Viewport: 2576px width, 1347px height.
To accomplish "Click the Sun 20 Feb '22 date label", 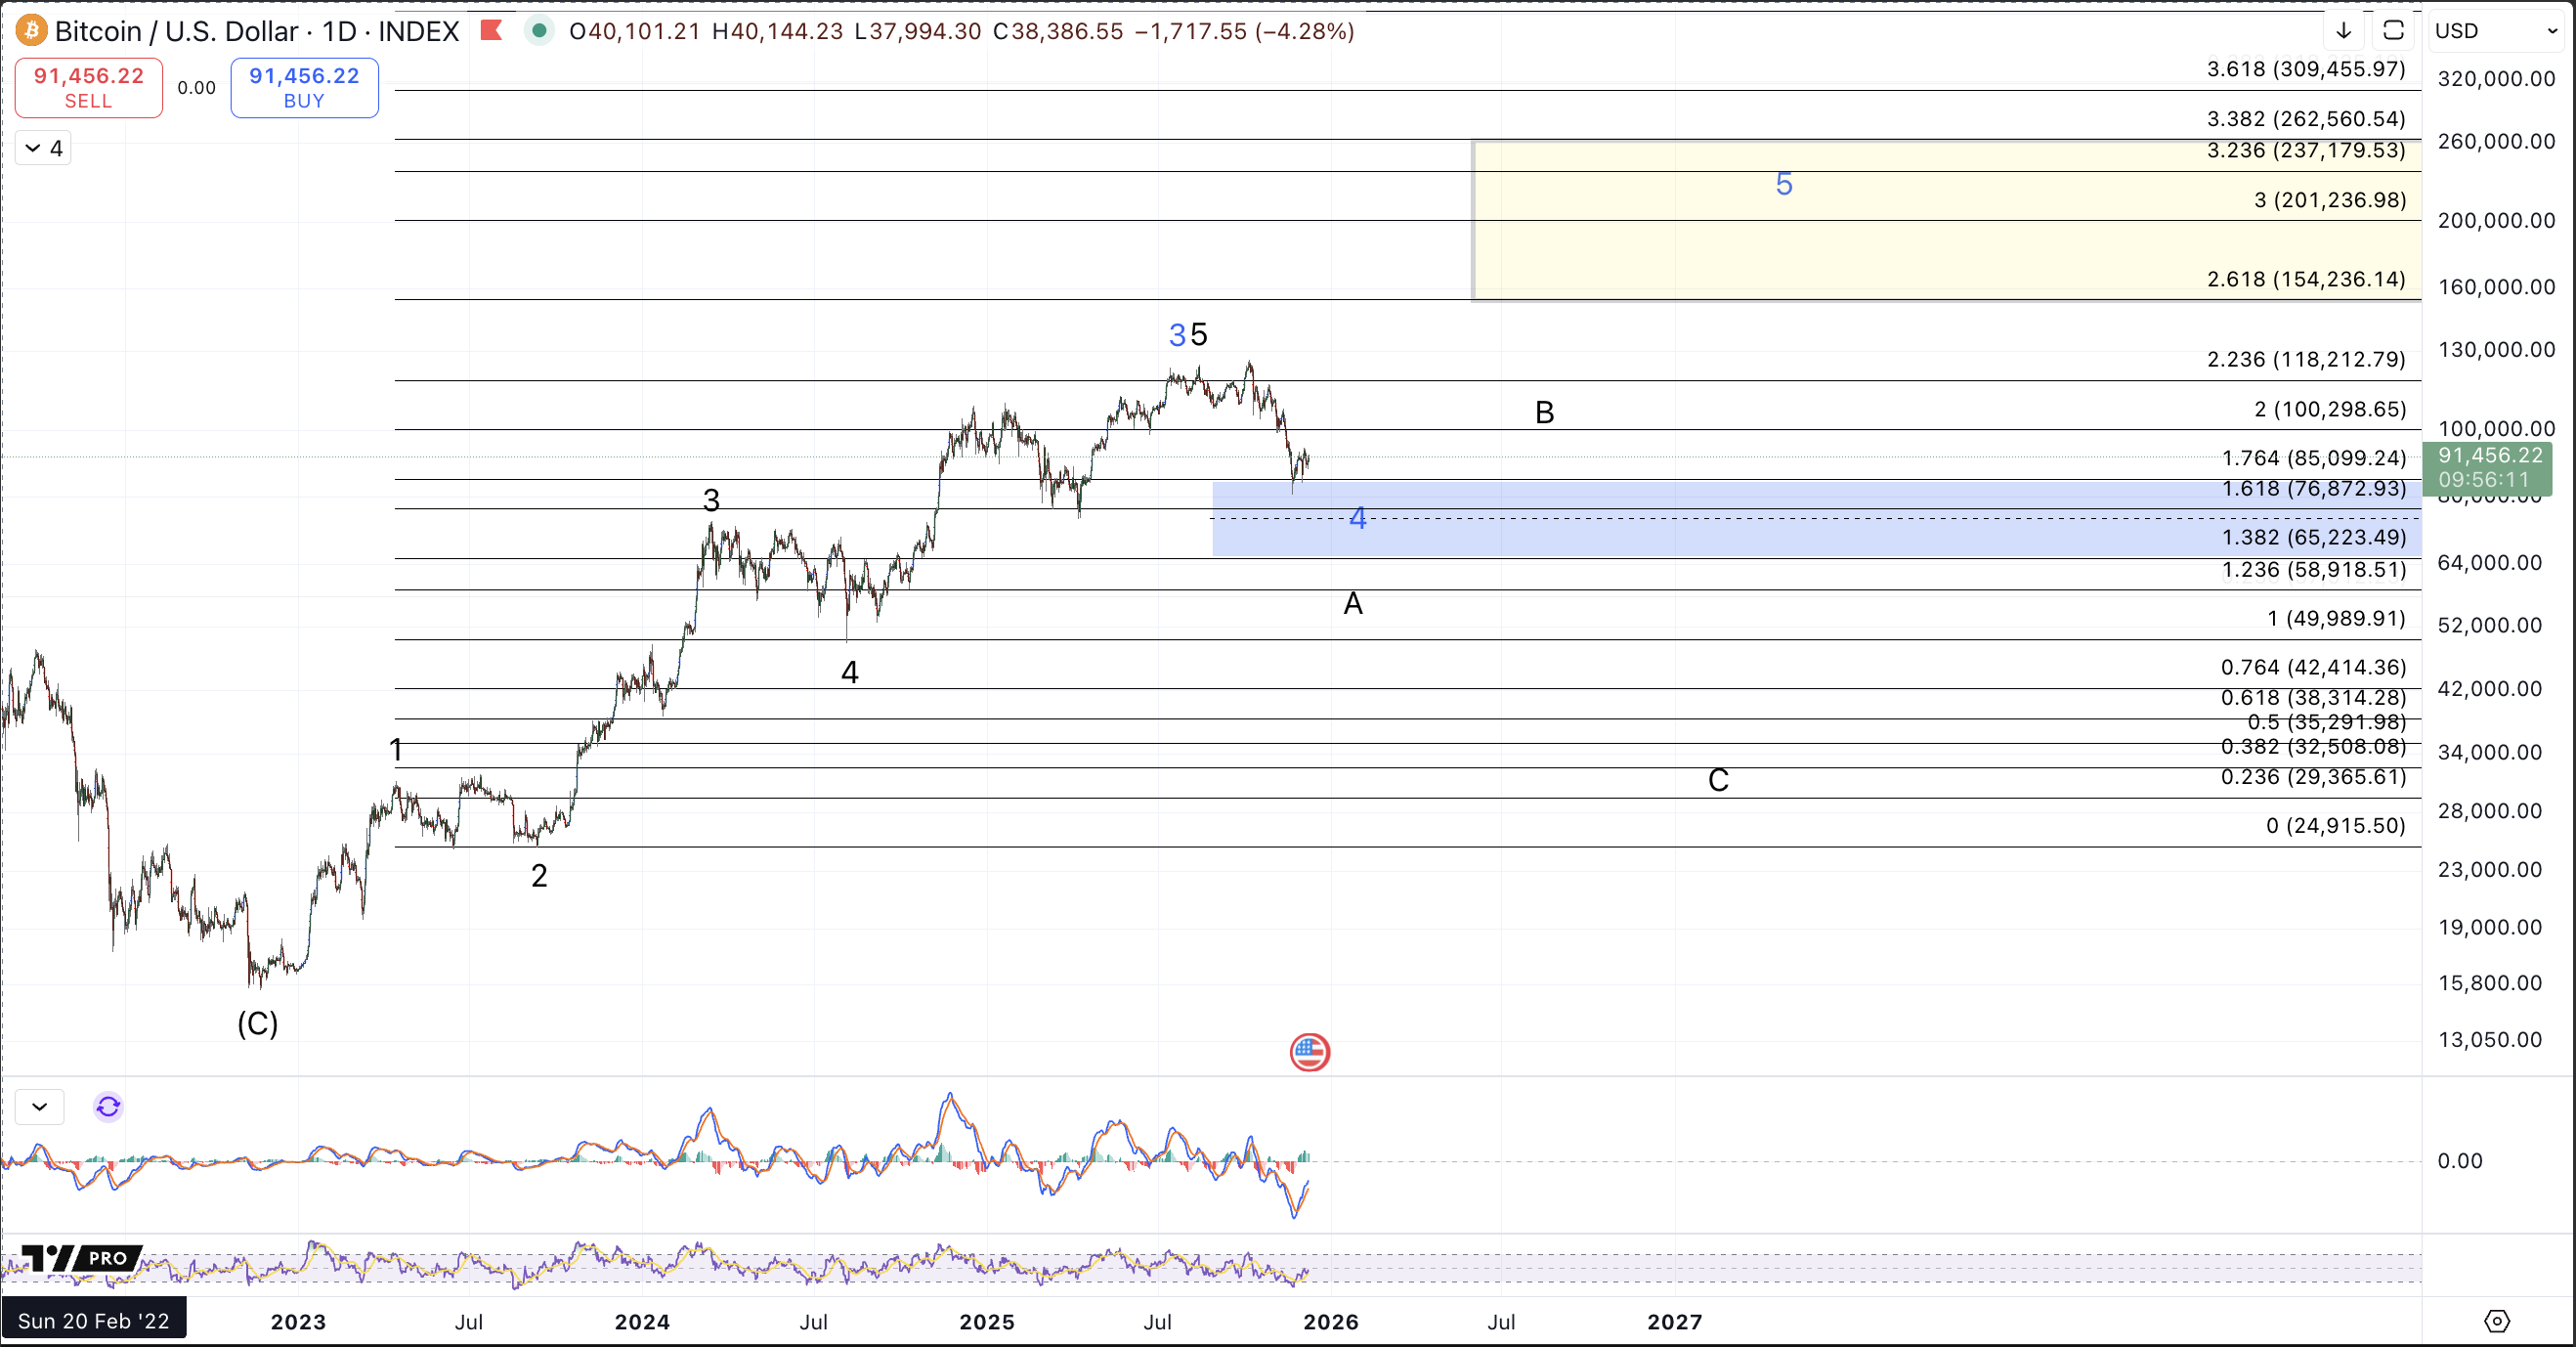I will [x=93, y=1321].
